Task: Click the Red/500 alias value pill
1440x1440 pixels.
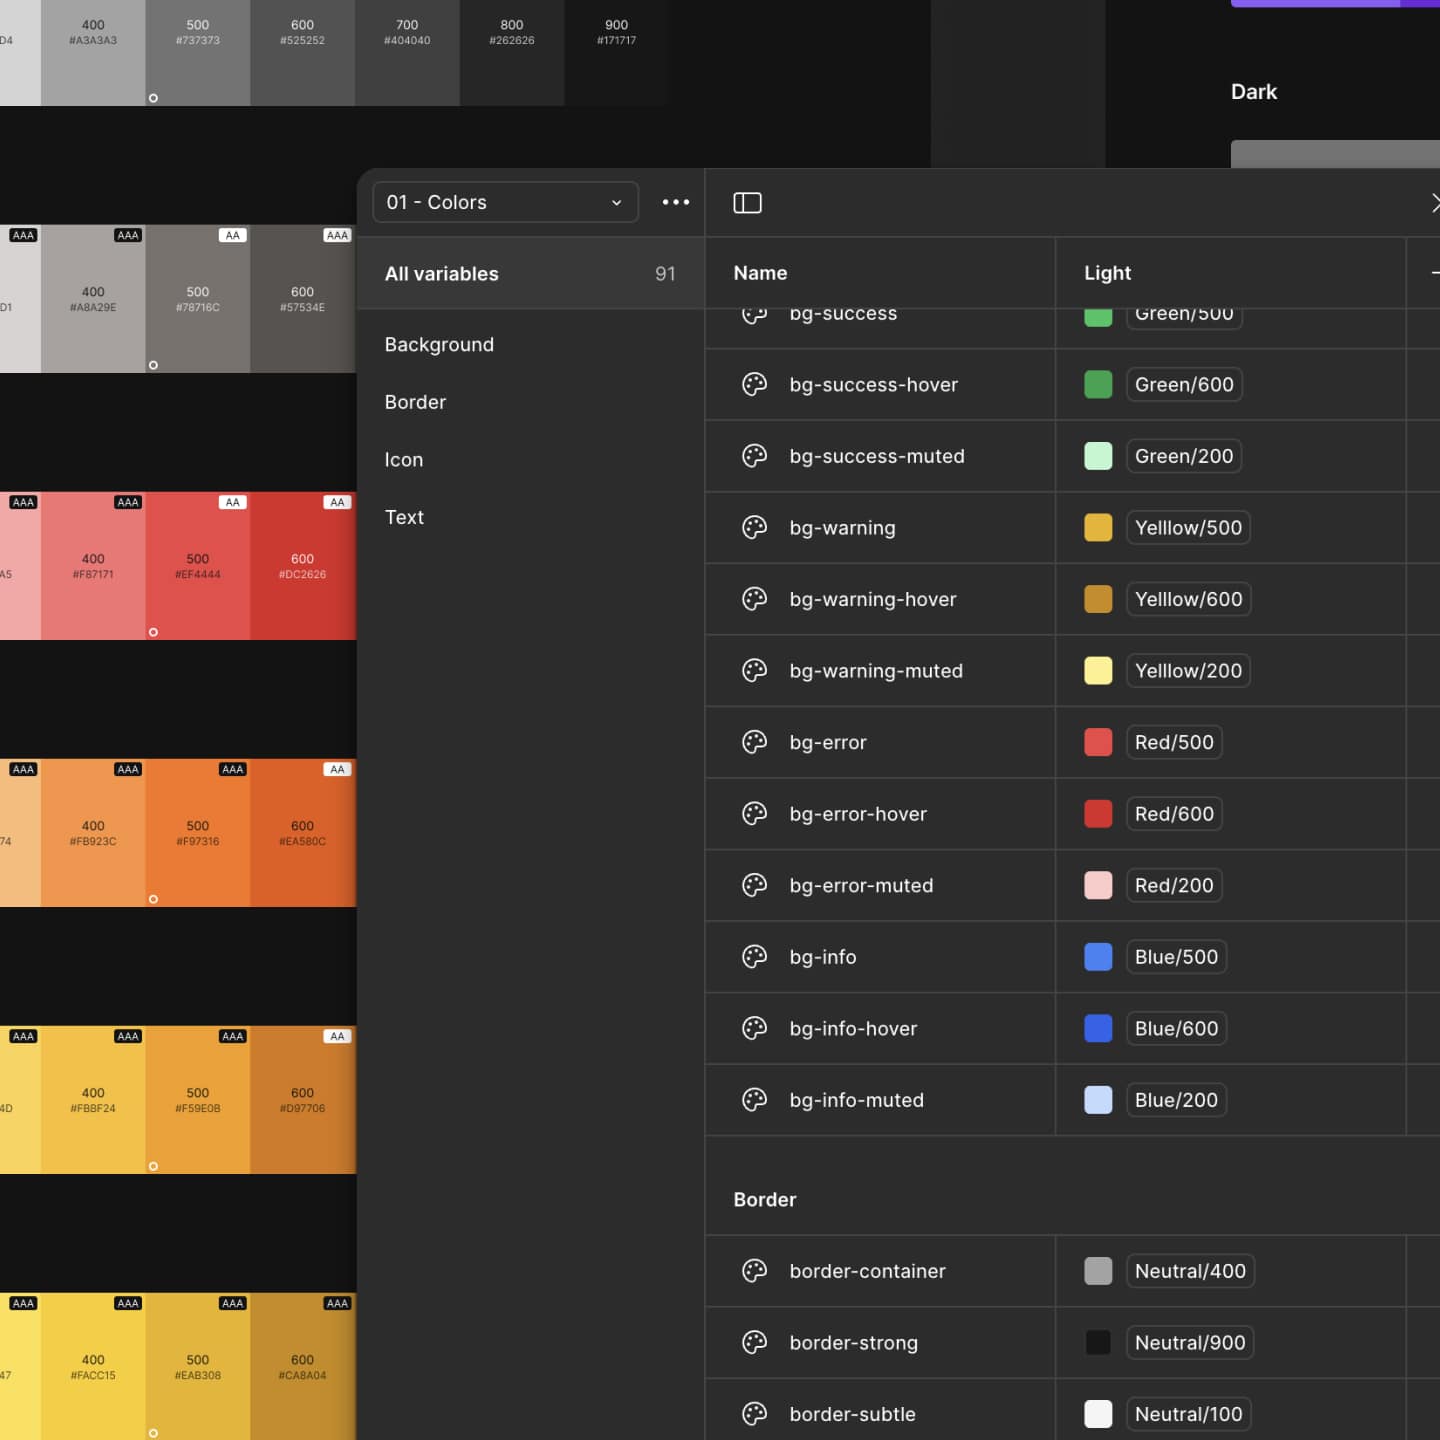Action: pos(1173,742)
